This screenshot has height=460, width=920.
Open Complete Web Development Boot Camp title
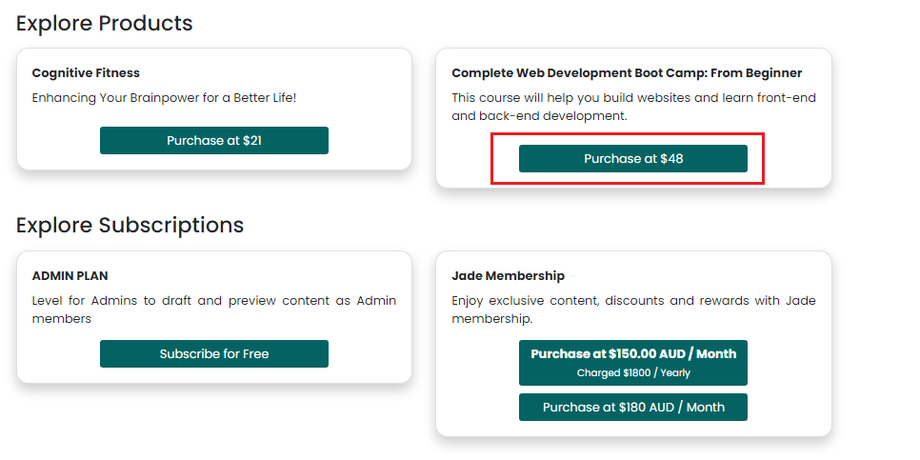point(626,73)
